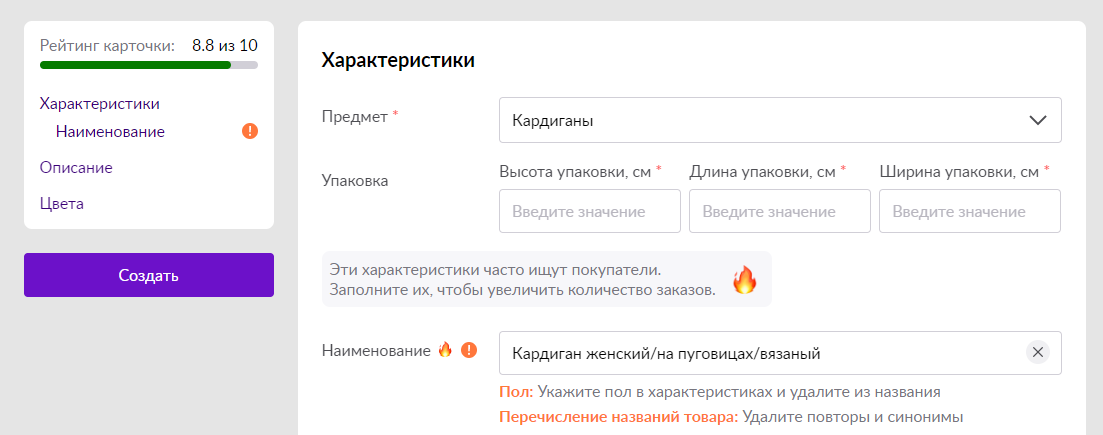
Task: Click the large flame emoji in the hint banner
Action: pos(744,279)
